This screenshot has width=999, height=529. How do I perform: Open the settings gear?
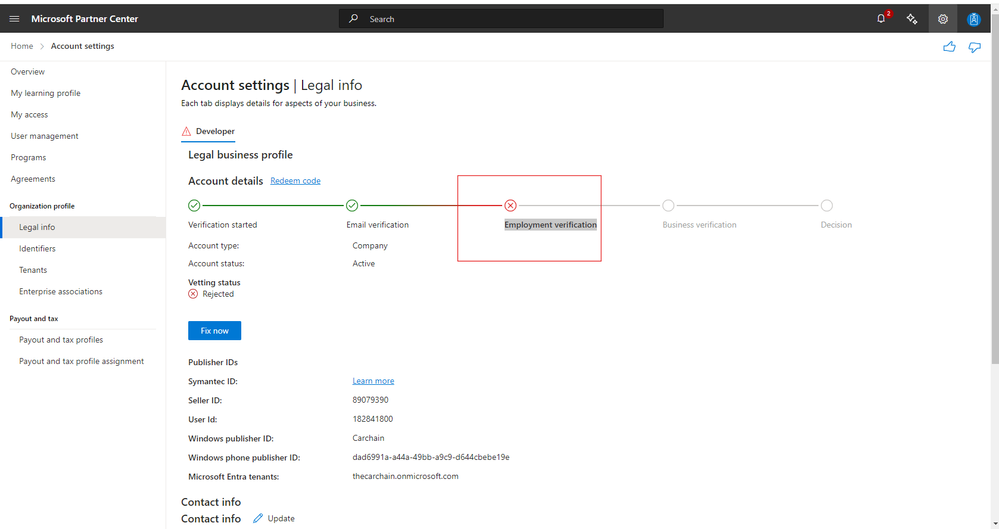[x=943, y=19]
